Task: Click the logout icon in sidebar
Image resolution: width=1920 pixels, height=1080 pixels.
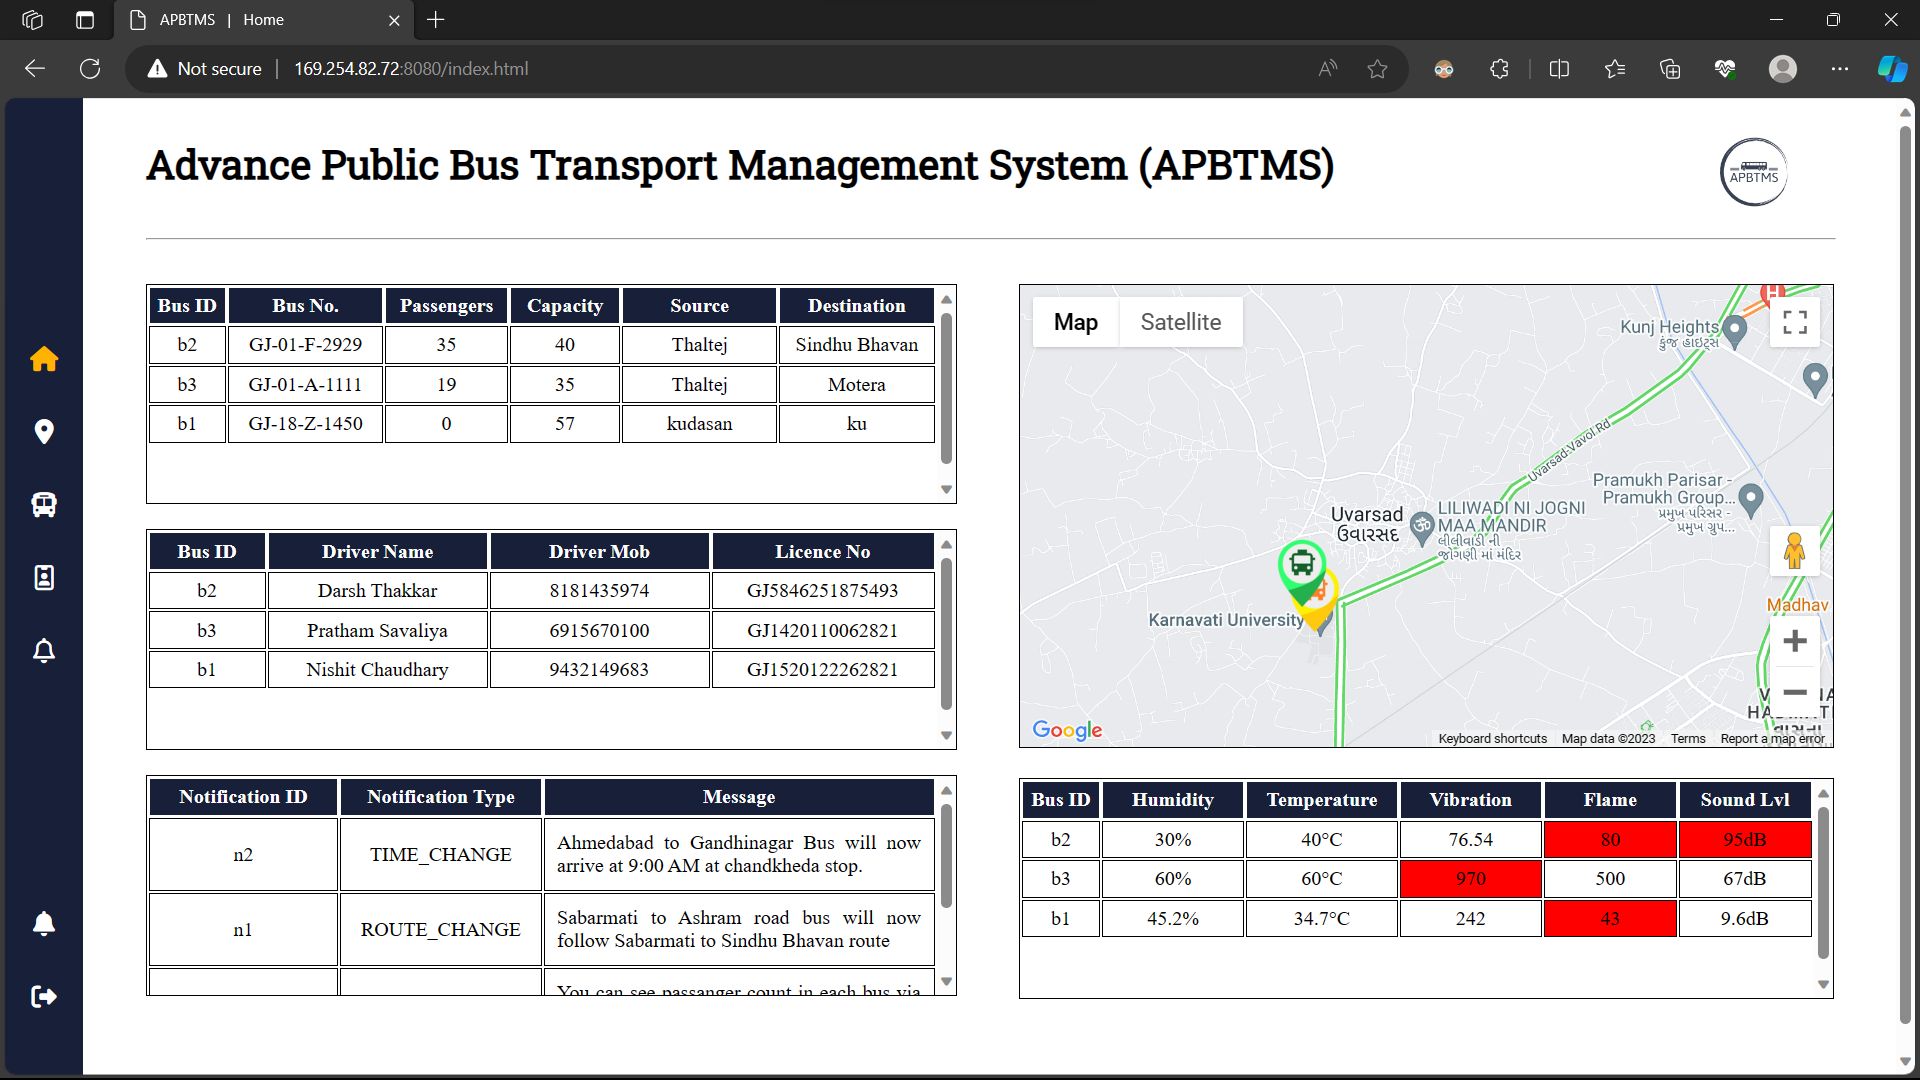Action: 44,996
